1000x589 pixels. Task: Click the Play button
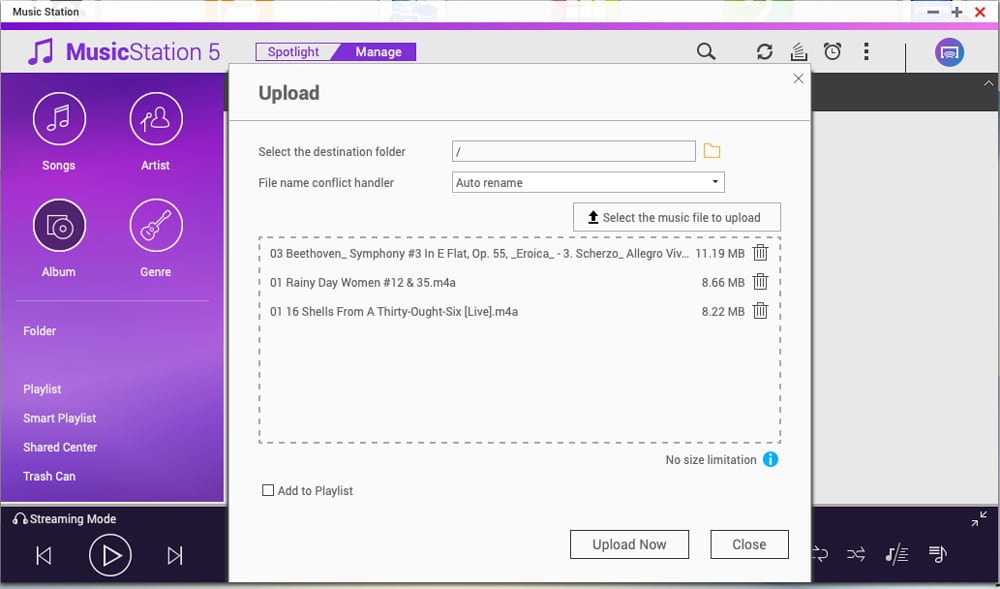(110, 556)
